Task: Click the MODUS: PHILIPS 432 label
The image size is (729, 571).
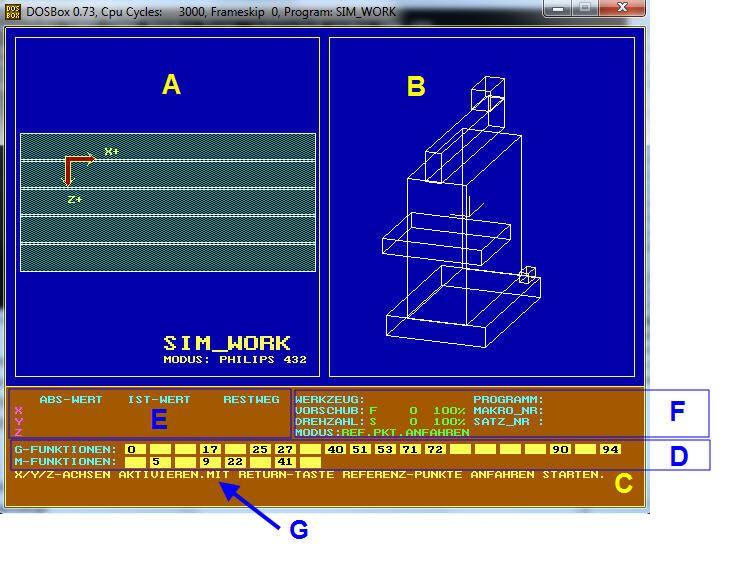Action: (x=235, y=359)
